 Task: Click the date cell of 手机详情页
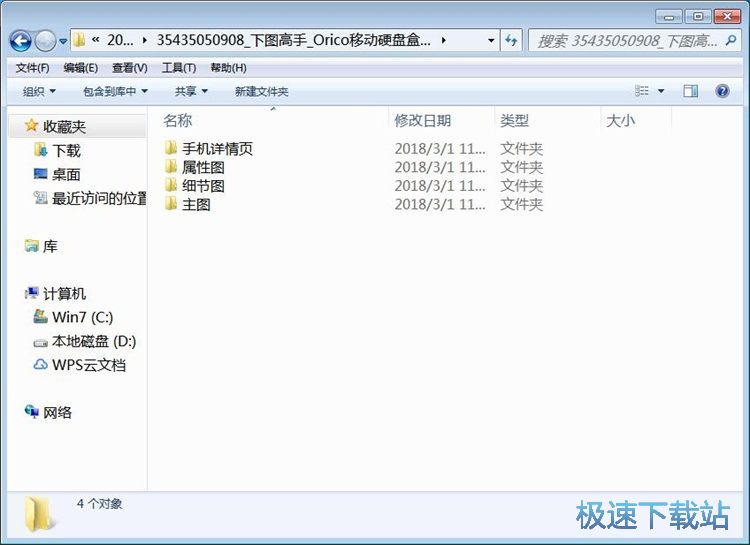[440, 149]
